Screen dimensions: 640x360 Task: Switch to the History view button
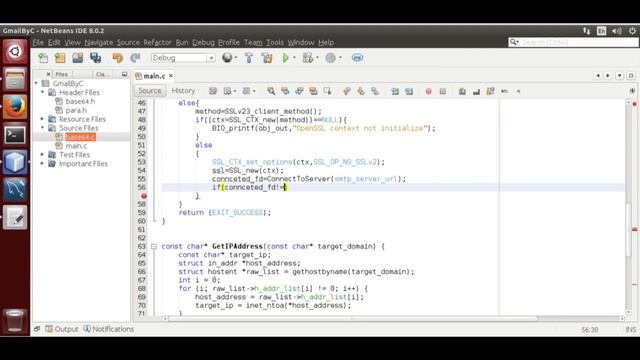(183, 91)
